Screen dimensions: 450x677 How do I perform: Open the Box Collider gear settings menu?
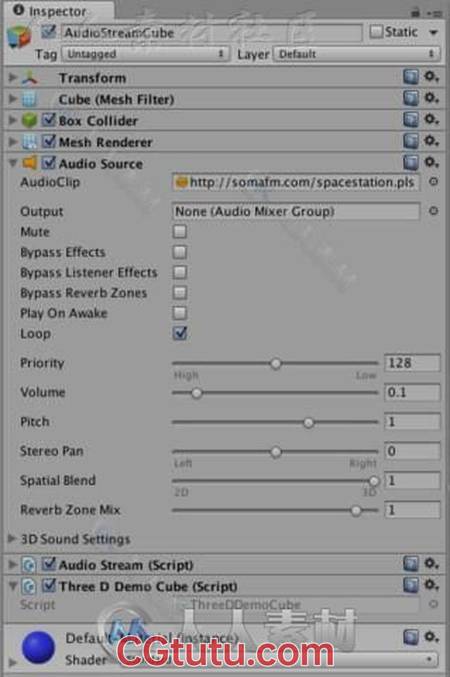pos(431,120)
